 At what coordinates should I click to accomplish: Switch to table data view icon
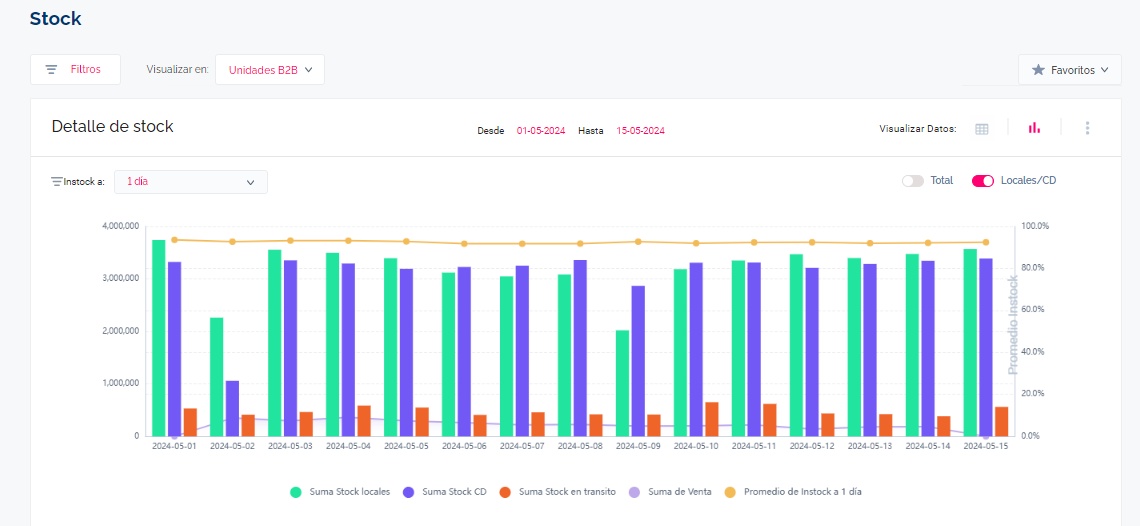(982, 128)
